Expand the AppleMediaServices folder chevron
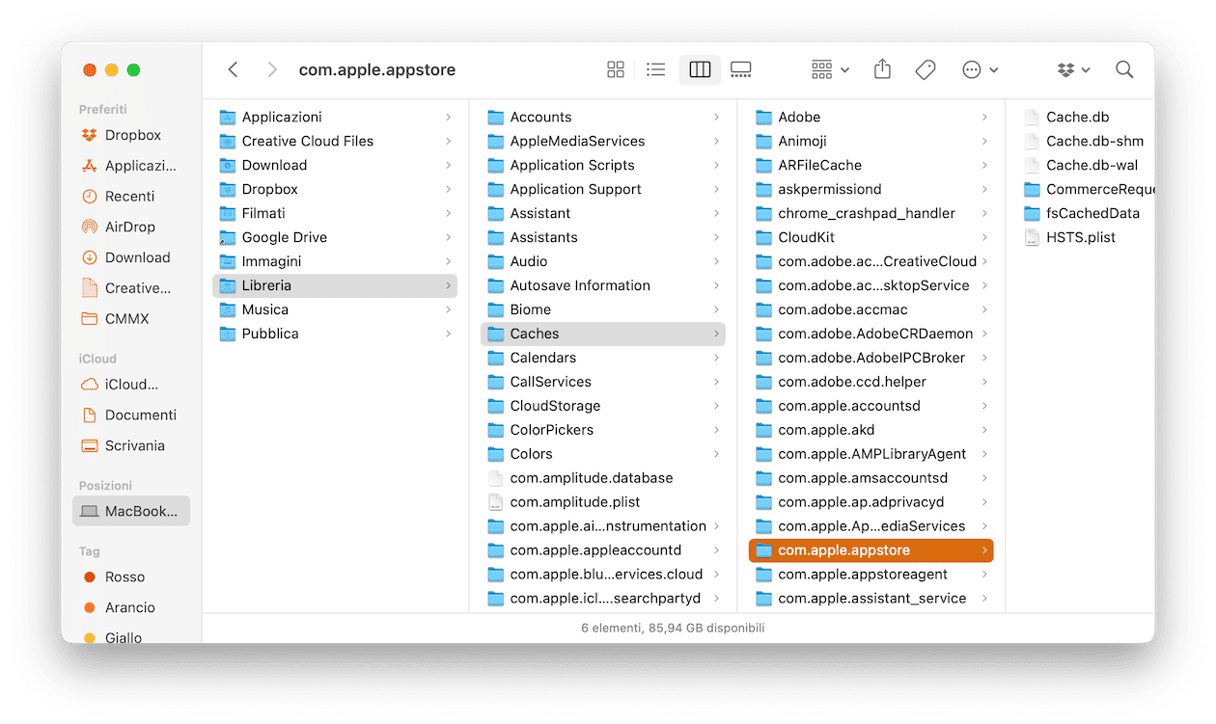This screenshot has height=724, width=1216. click(716, 141)
